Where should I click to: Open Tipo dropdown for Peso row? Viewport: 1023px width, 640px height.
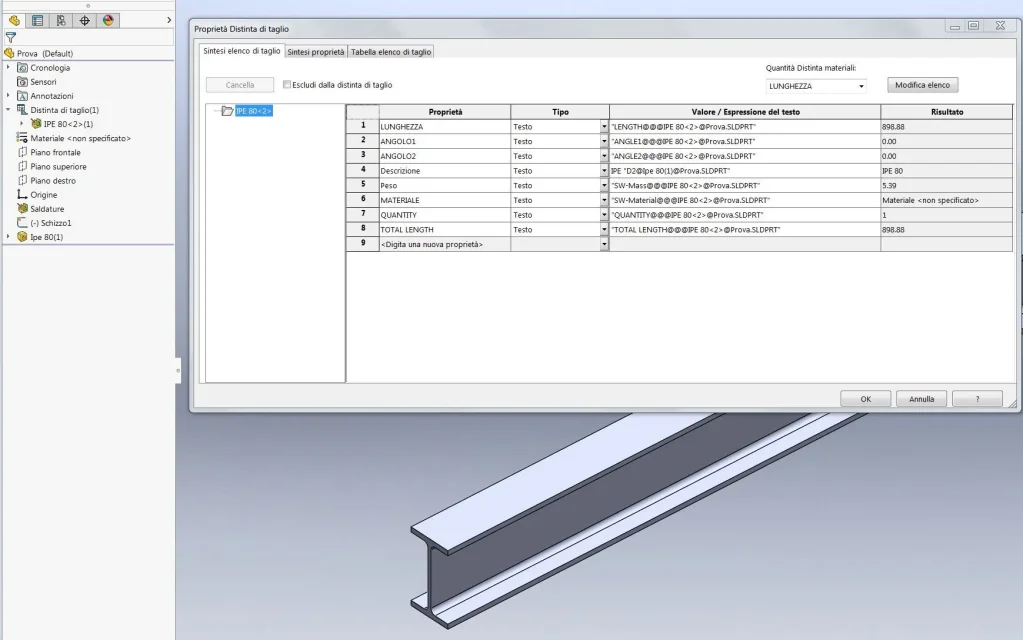point(603,185)
